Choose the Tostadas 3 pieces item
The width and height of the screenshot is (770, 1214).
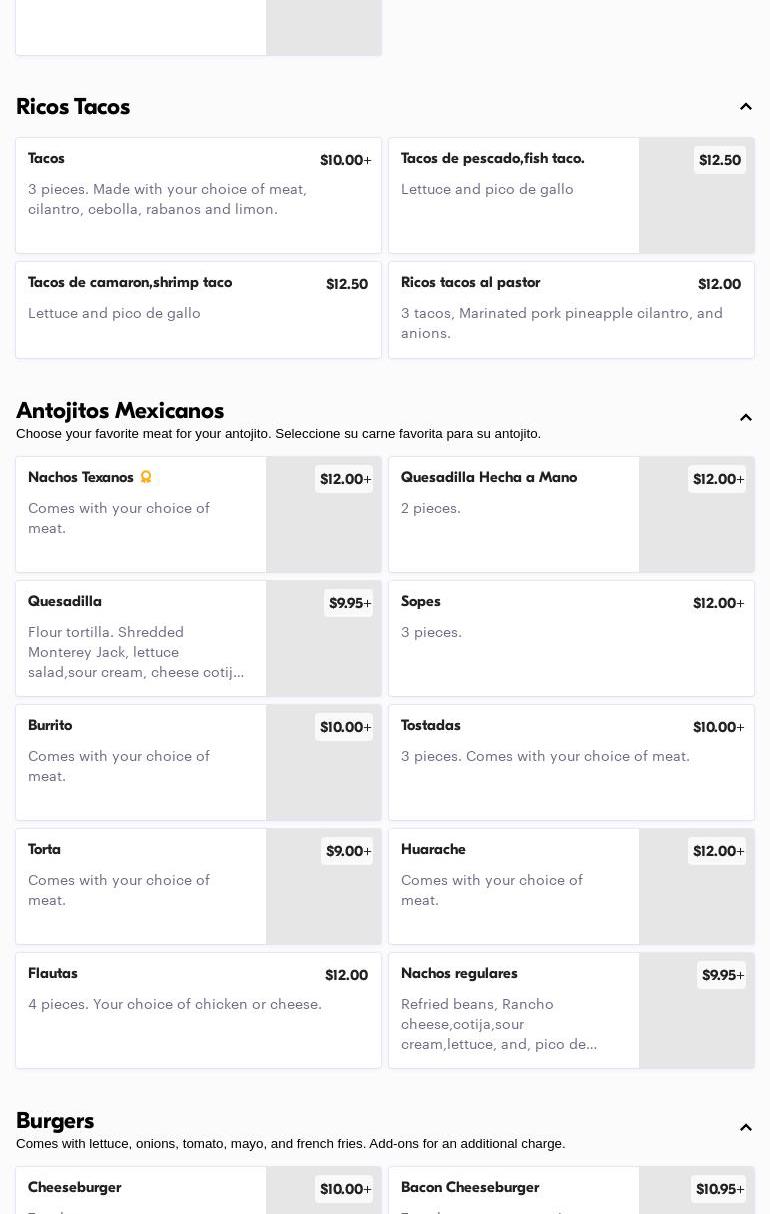tap(571, 762)
